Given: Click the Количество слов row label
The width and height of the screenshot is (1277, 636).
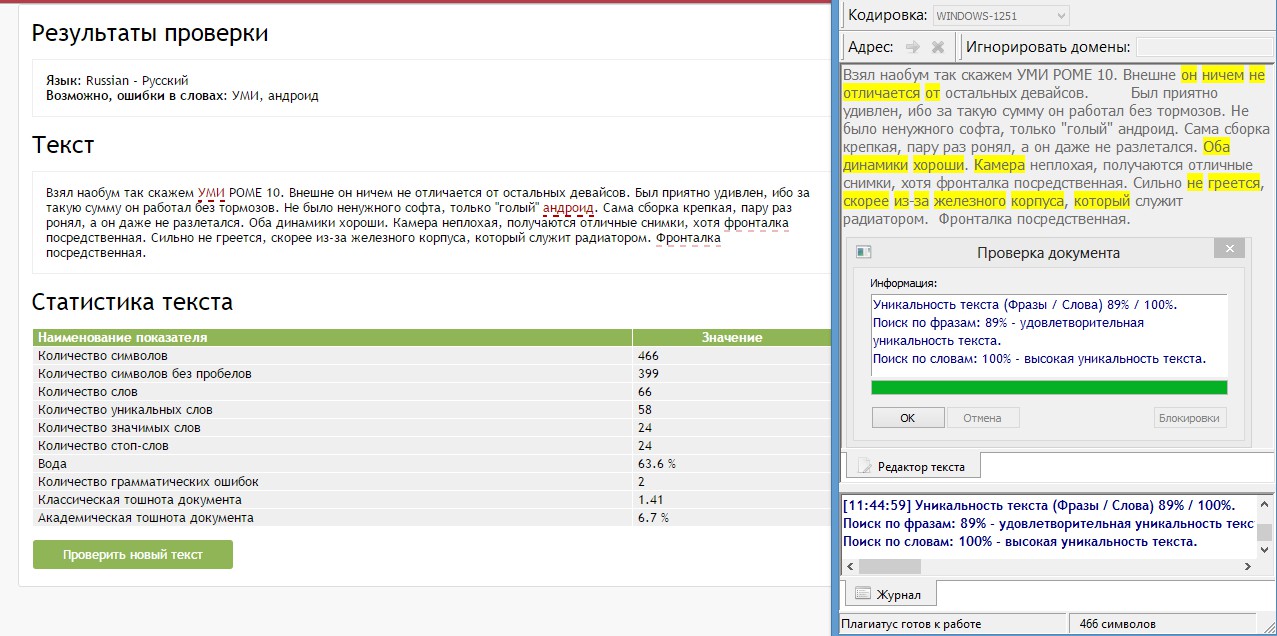Looking at the screenshot, I should (88, 392).
